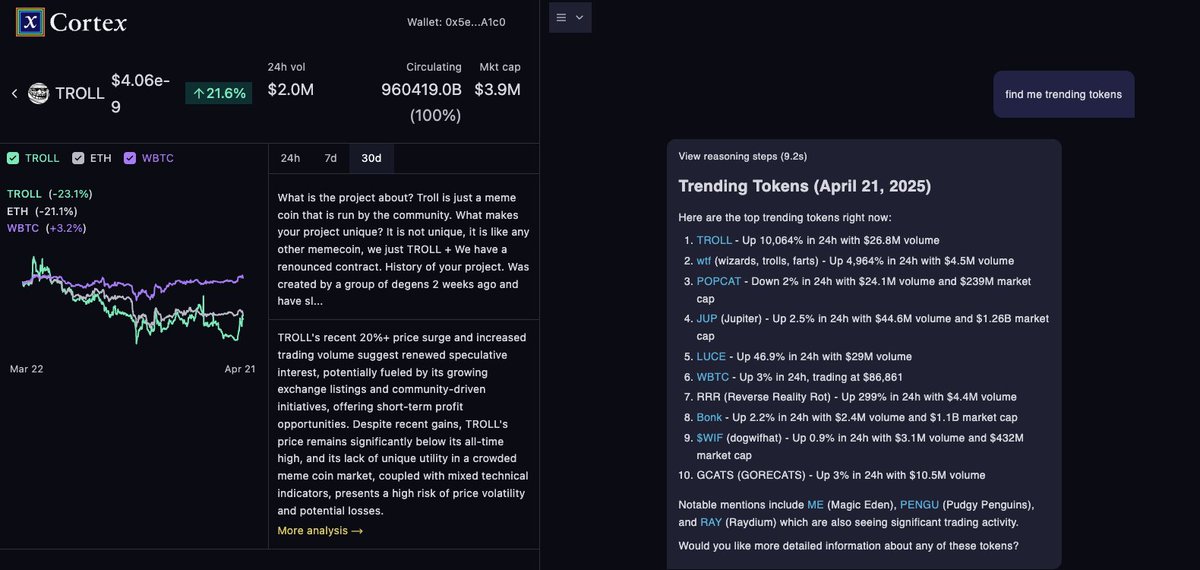
Task: Click the GCATS (GORECATS) list row
Action: coord(840,475)
